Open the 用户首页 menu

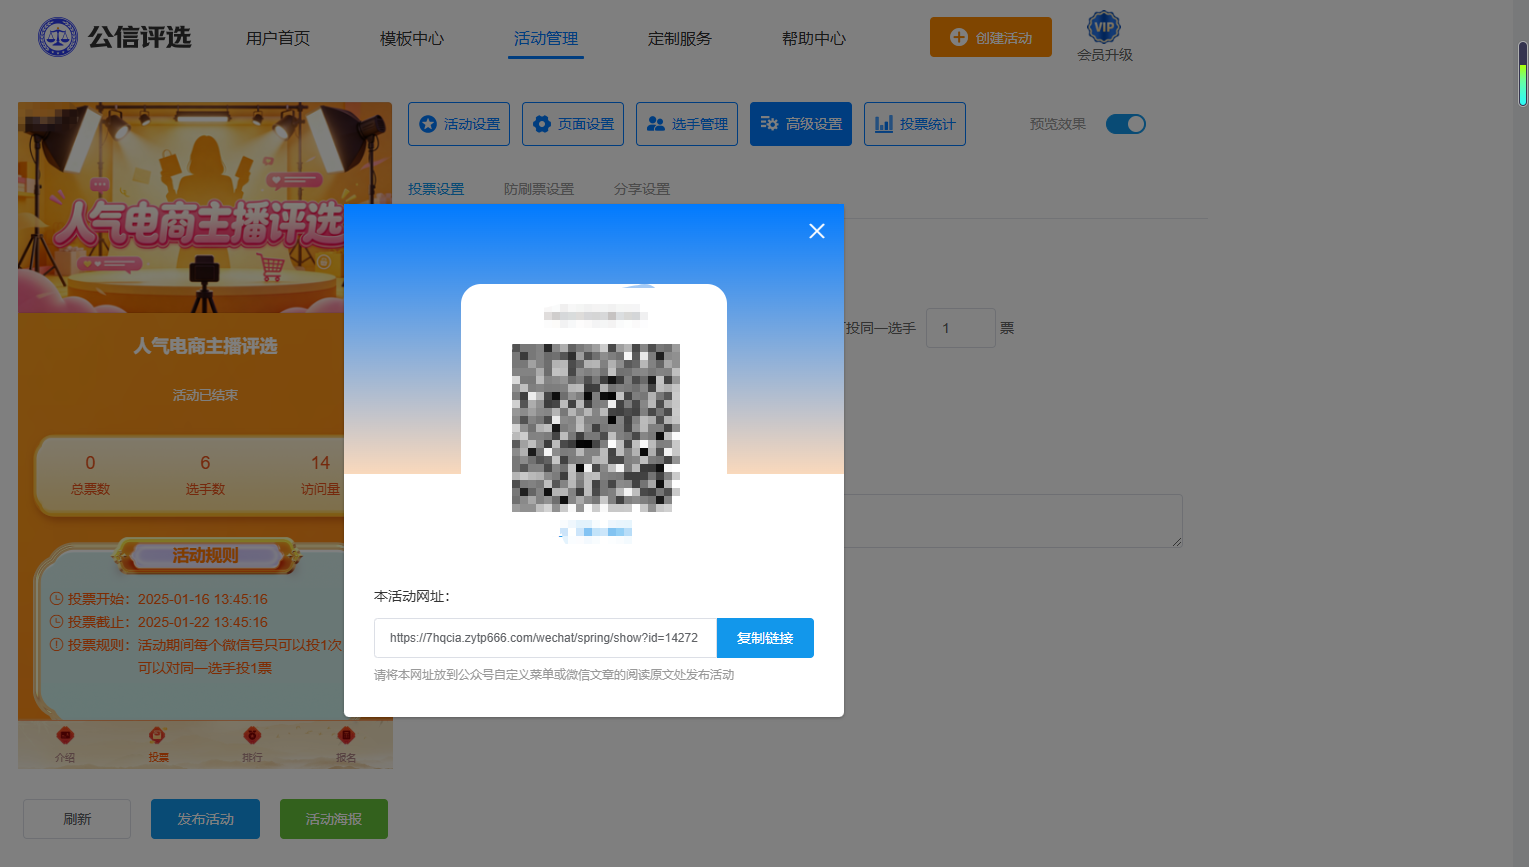point(278,38)
